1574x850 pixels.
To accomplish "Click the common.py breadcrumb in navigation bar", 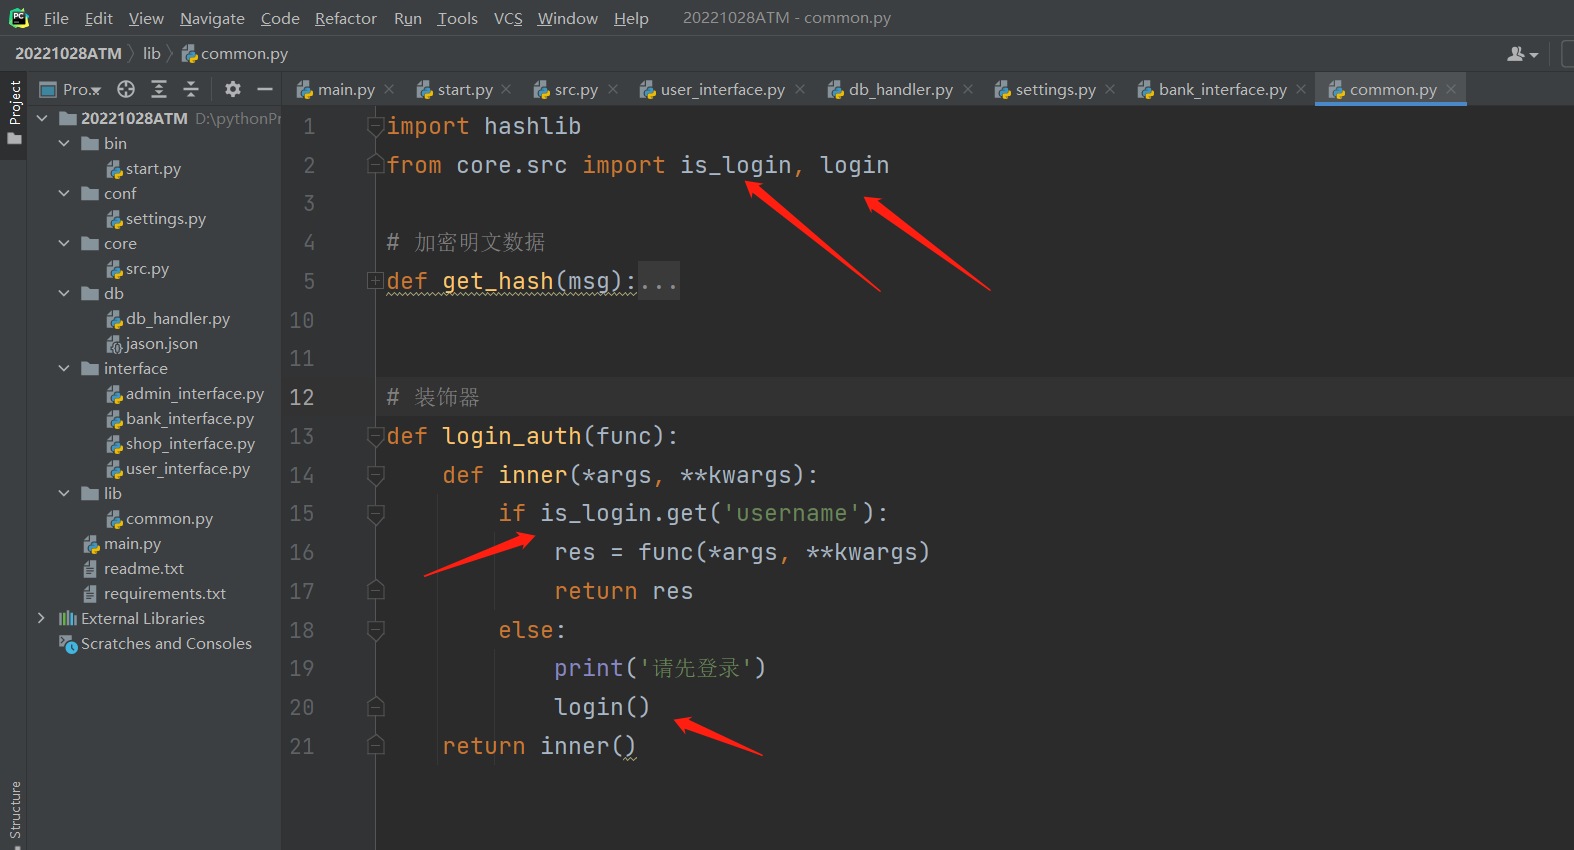I will click(x=235, y=54).
